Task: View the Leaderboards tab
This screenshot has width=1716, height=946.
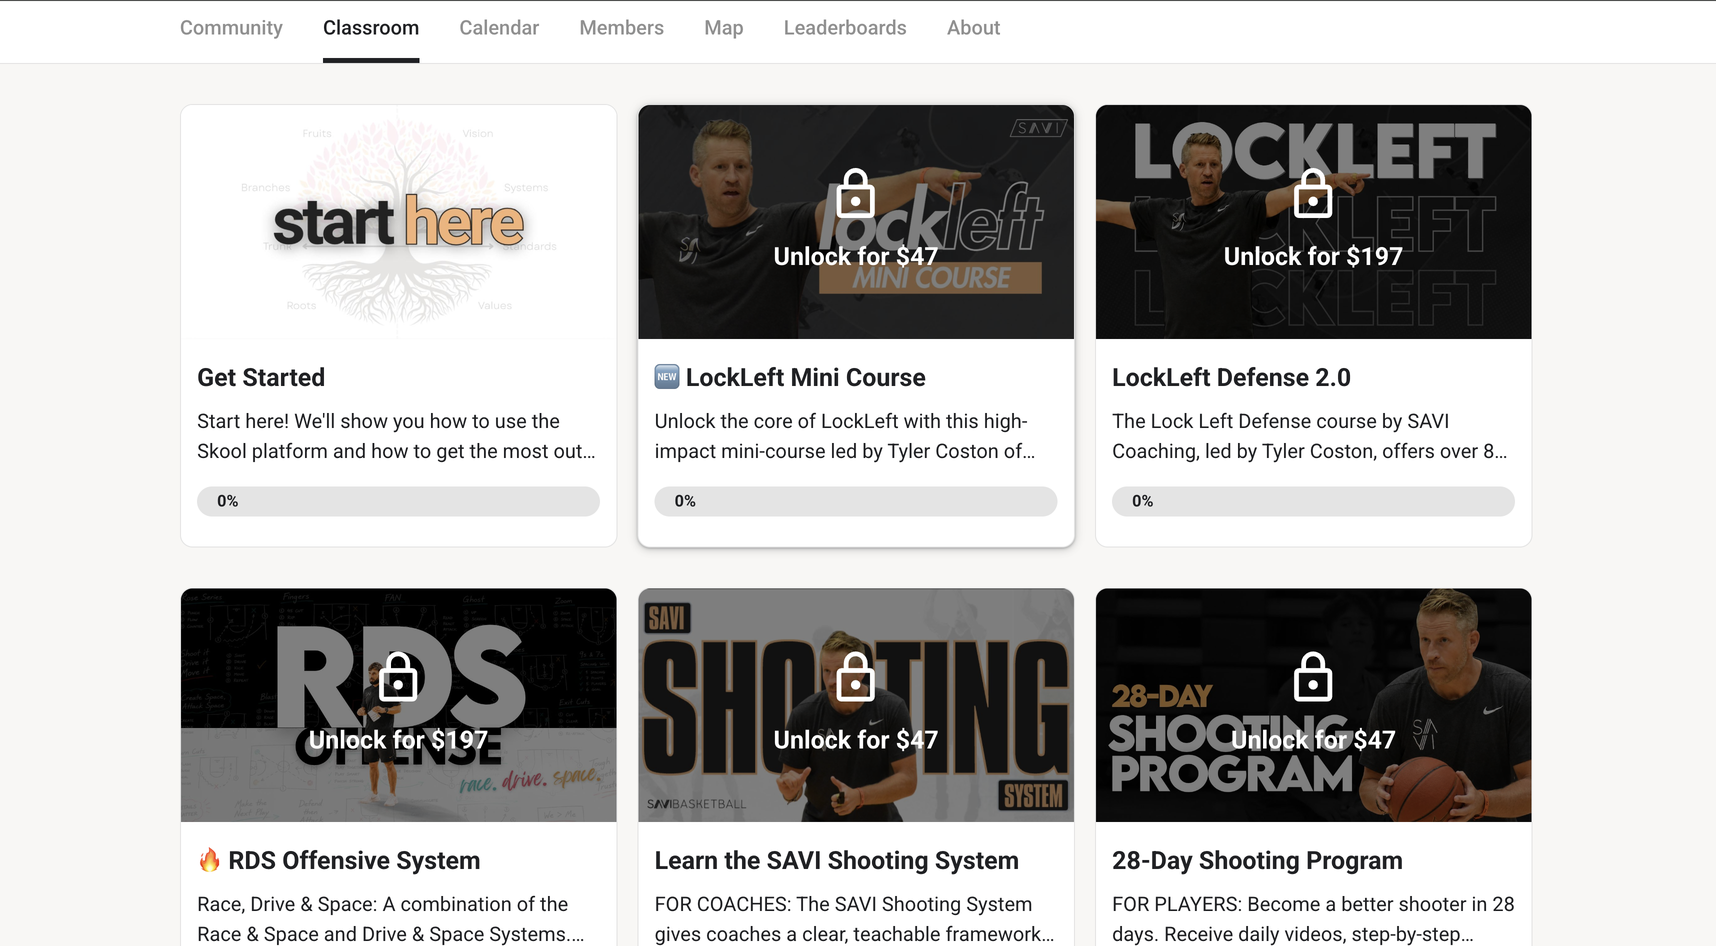Action: 845,28
